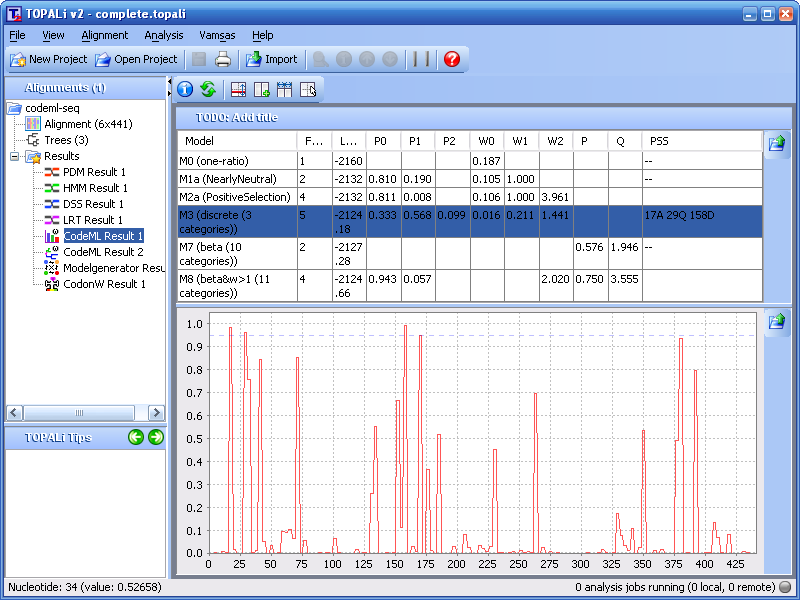Click the Alignments (1) panel header
800x600 pixels.
pos(86,88)
